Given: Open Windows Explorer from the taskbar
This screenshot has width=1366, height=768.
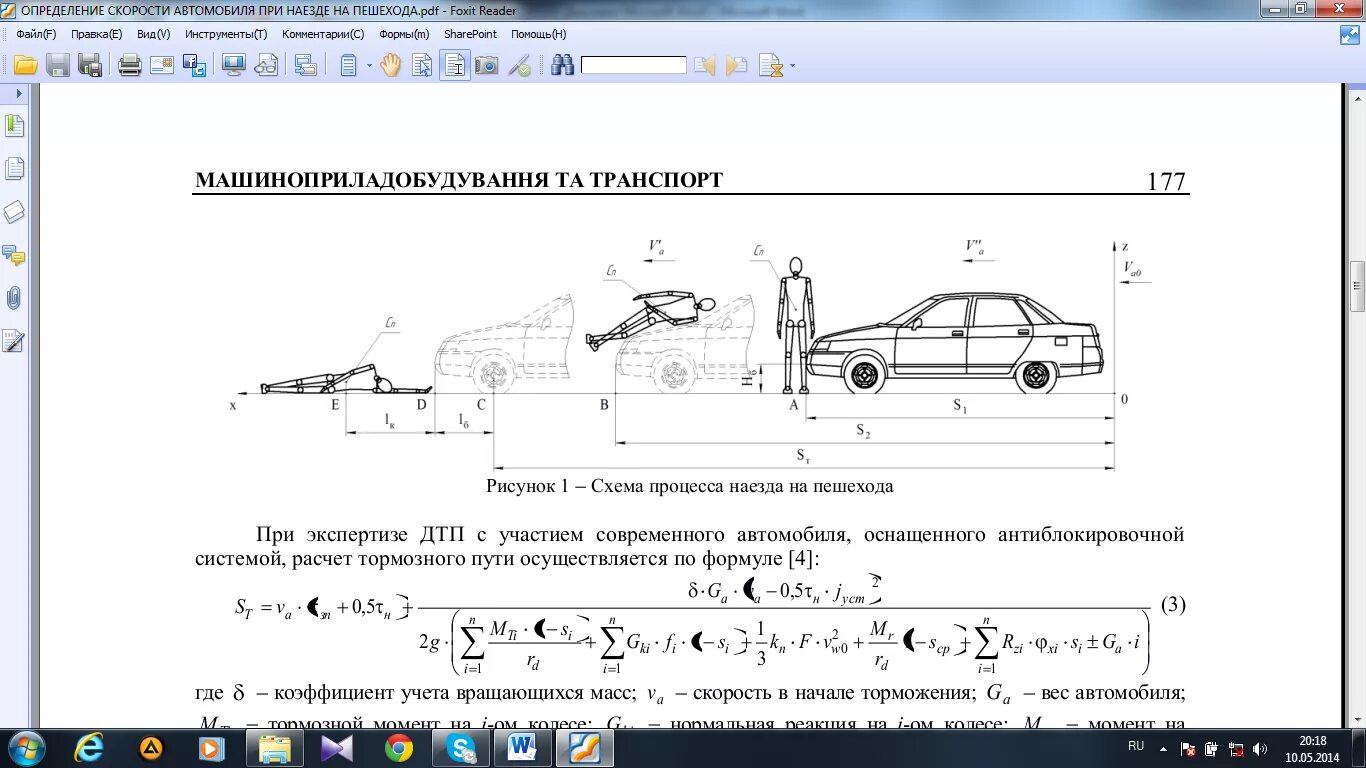Looking at the screenshot, I should tap(274, 748).
